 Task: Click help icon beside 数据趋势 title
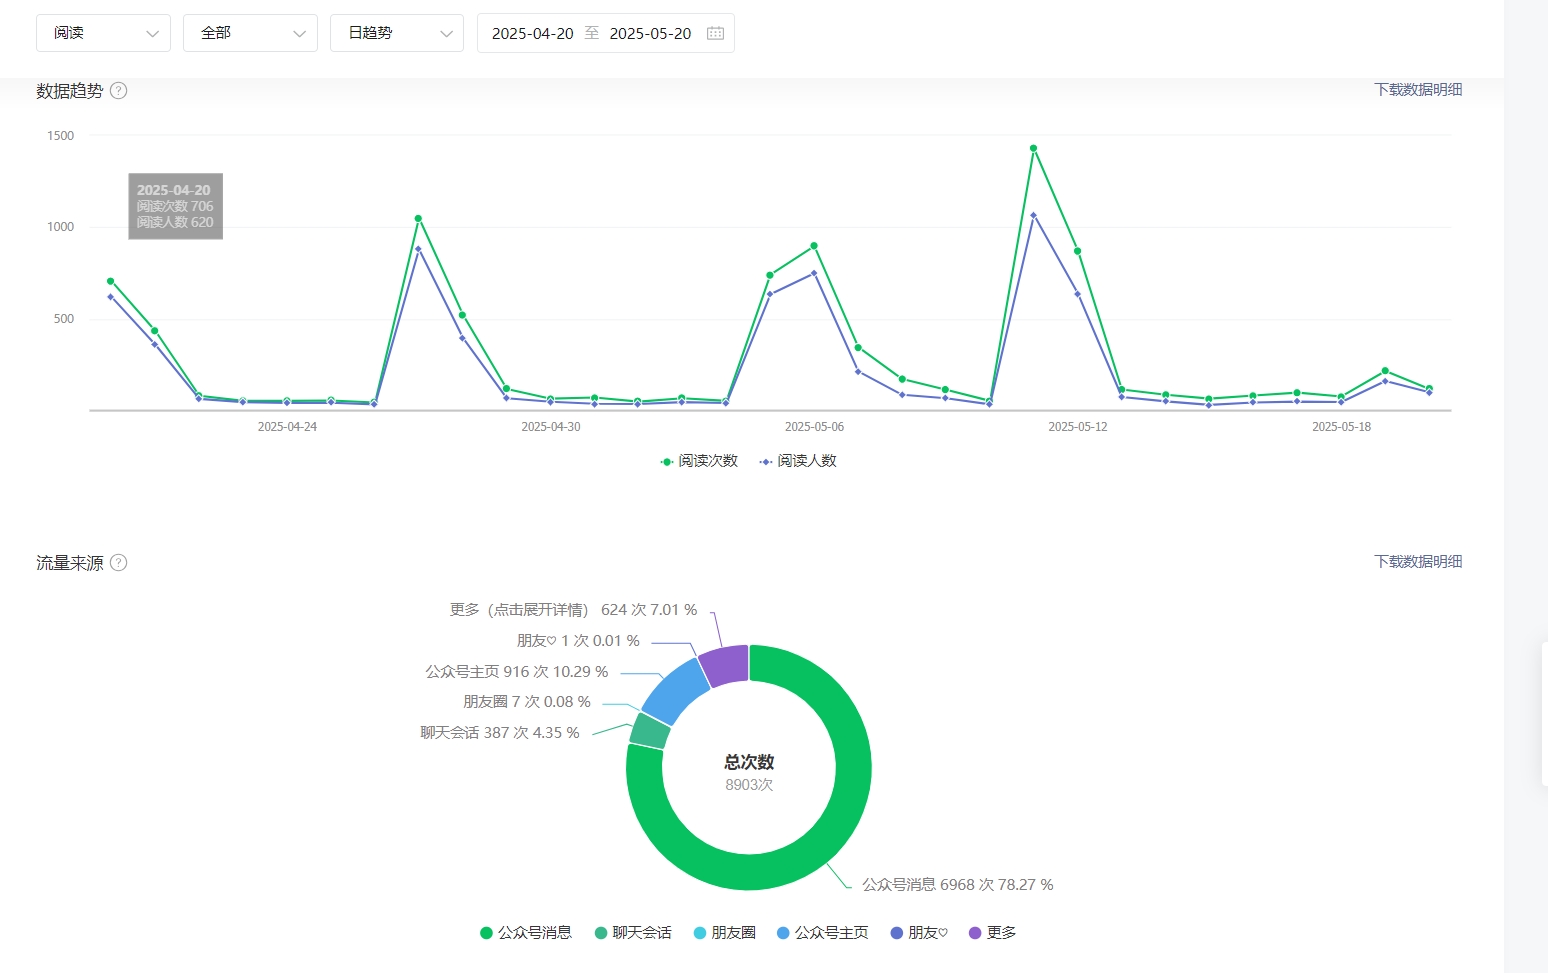click(x=118, y=91)
